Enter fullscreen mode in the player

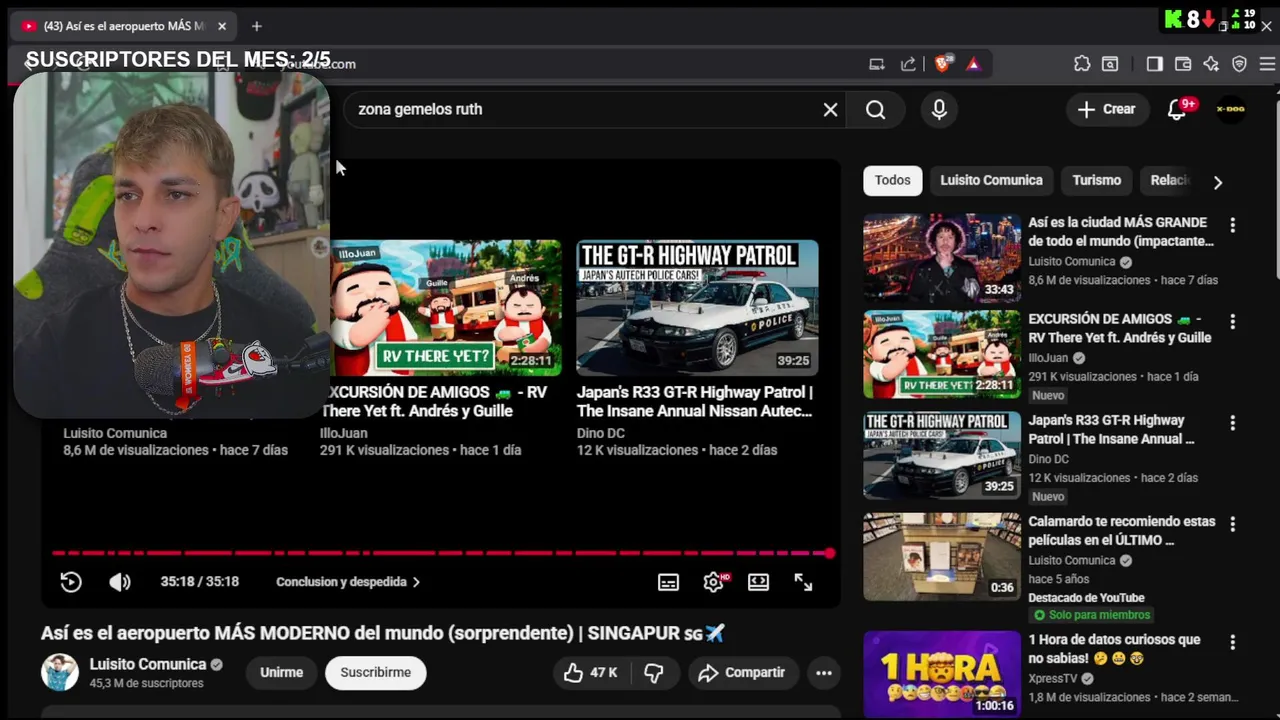click(803, 582)
